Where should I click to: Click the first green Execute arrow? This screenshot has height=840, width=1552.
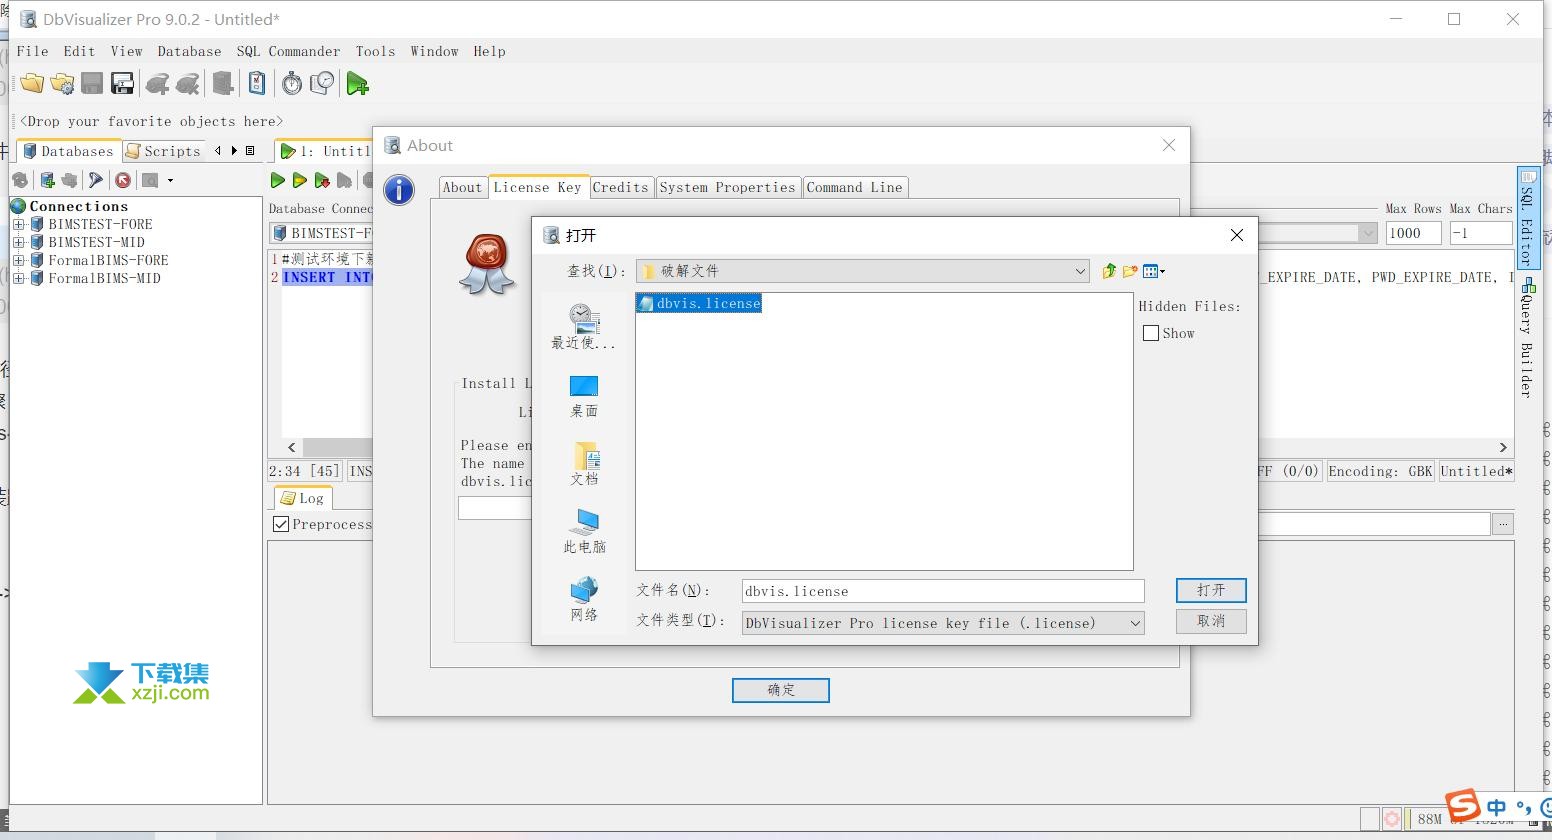[278, 180]
